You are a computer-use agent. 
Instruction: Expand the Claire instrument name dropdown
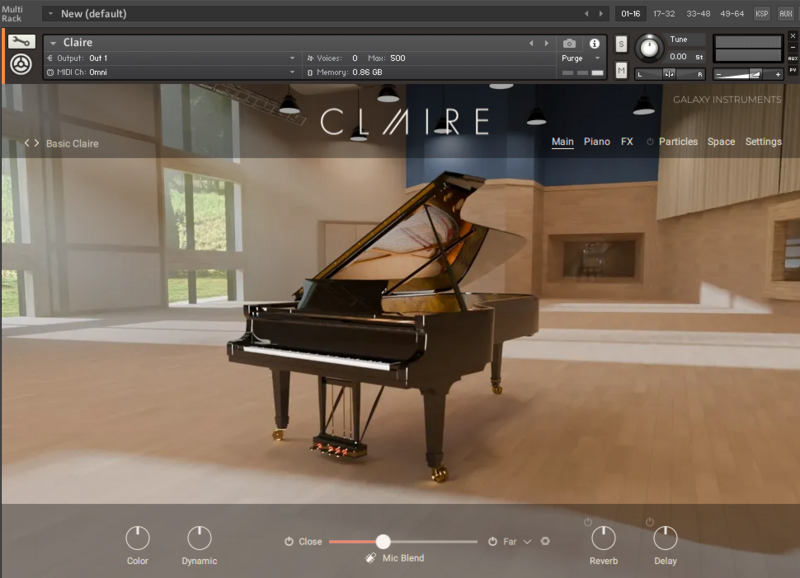click(x=53, y=43)
